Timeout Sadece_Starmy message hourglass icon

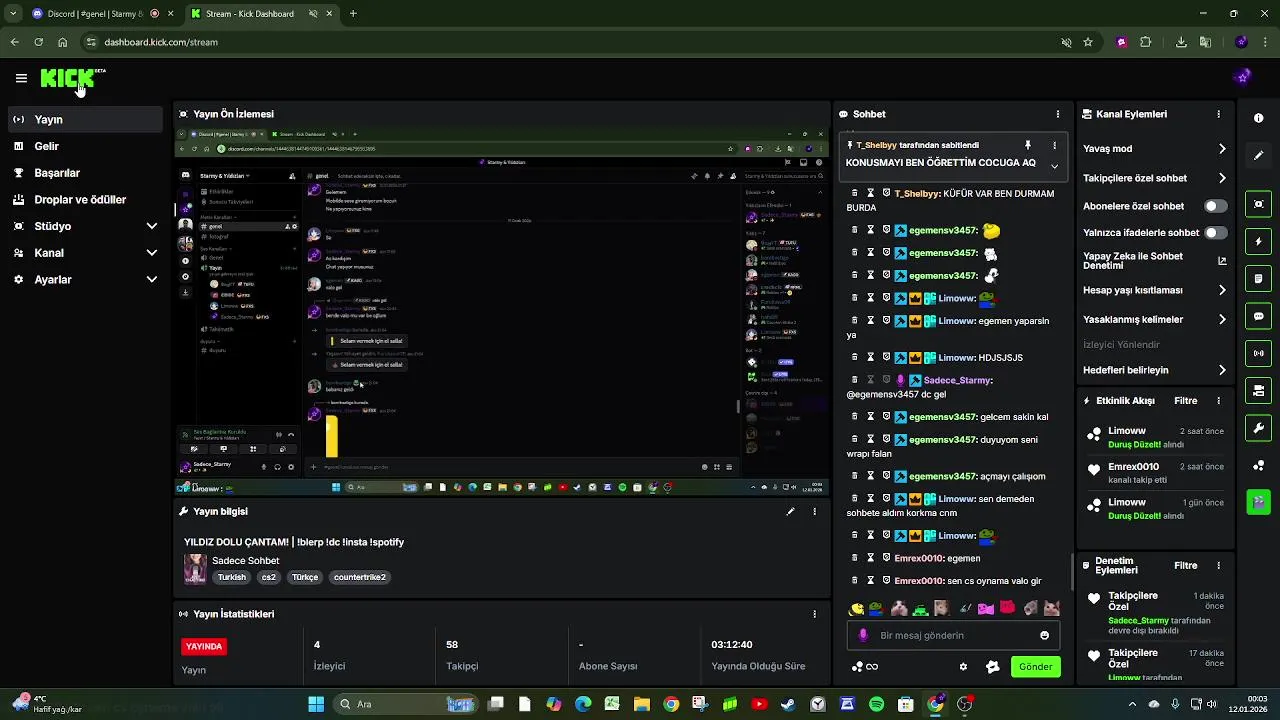pyautogui.click(x=870, y=380)
